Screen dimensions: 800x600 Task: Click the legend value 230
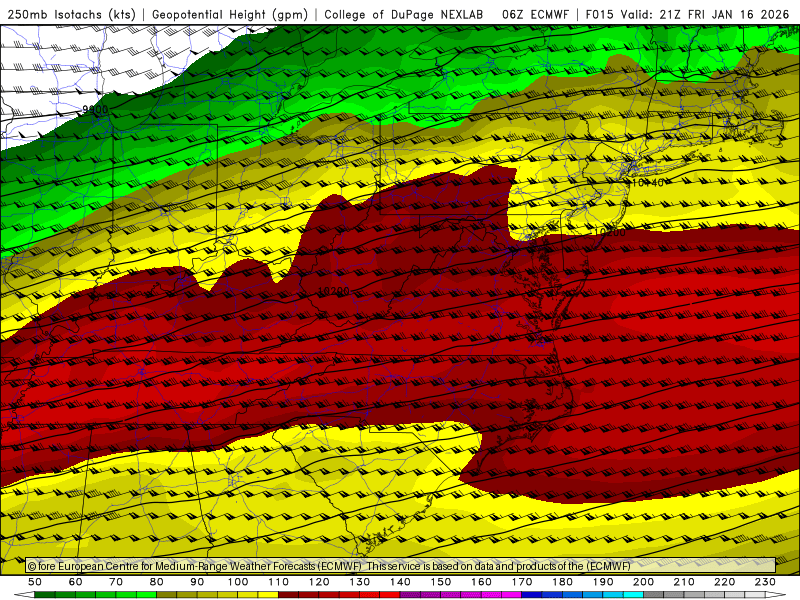tap(765, 582)
